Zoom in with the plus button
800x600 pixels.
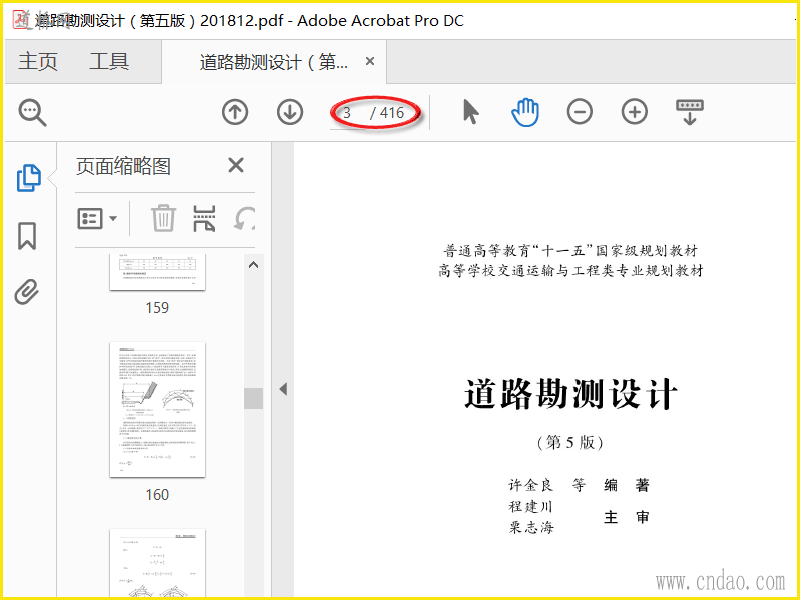(635, 112)
